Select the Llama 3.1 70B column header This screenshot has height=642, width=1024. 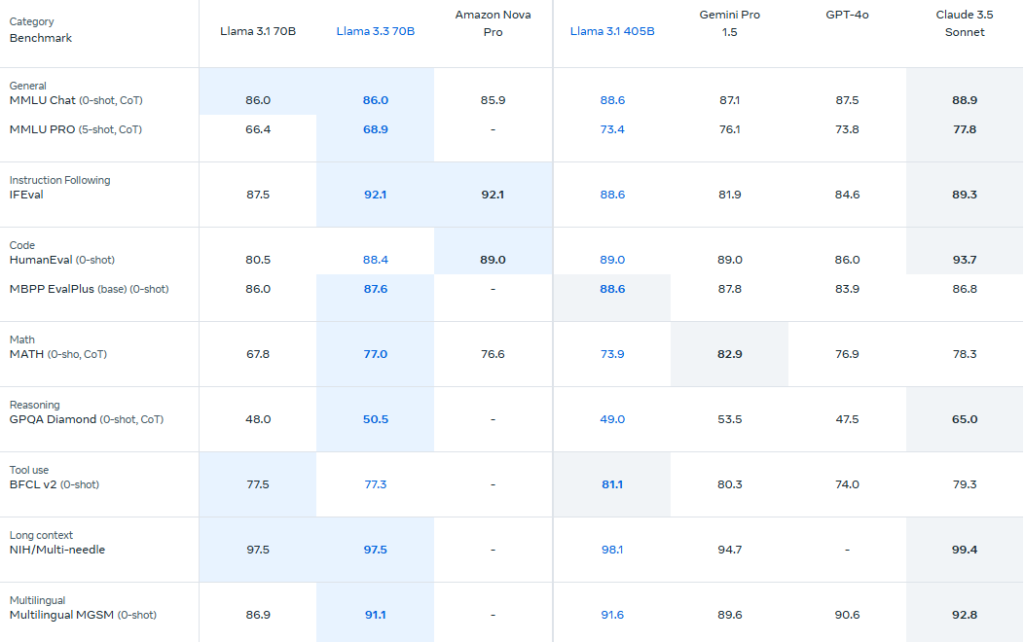(x=258, y=31)
